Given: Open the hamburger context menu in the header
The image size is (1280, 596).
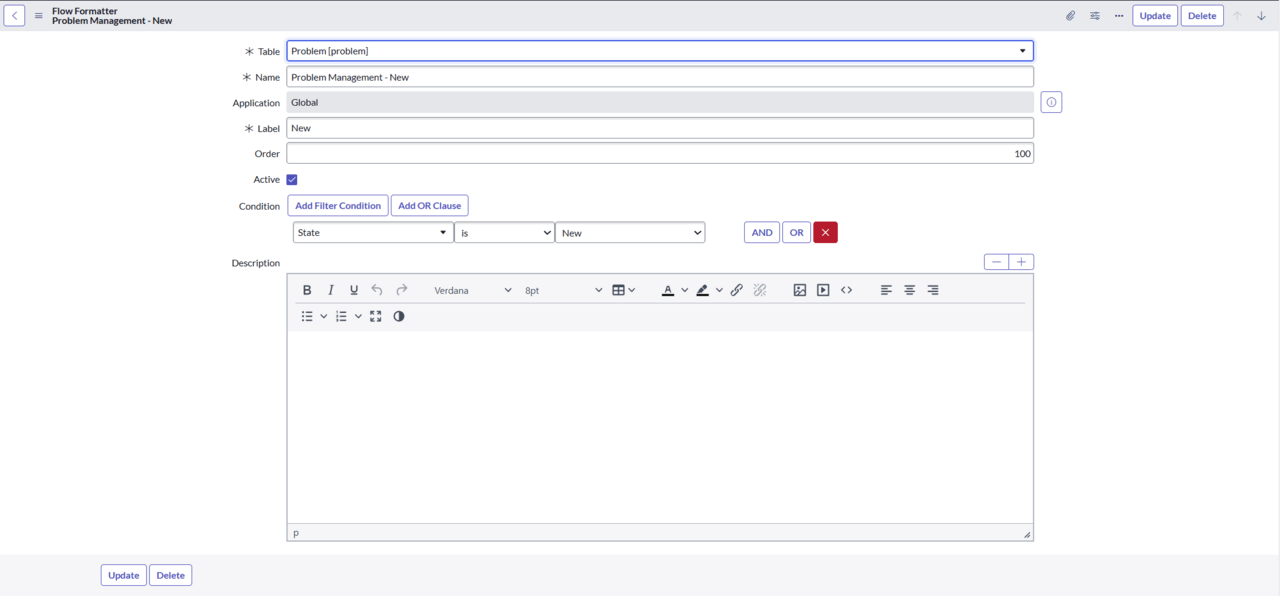Looking at the screenshot, I should point(39,16).
